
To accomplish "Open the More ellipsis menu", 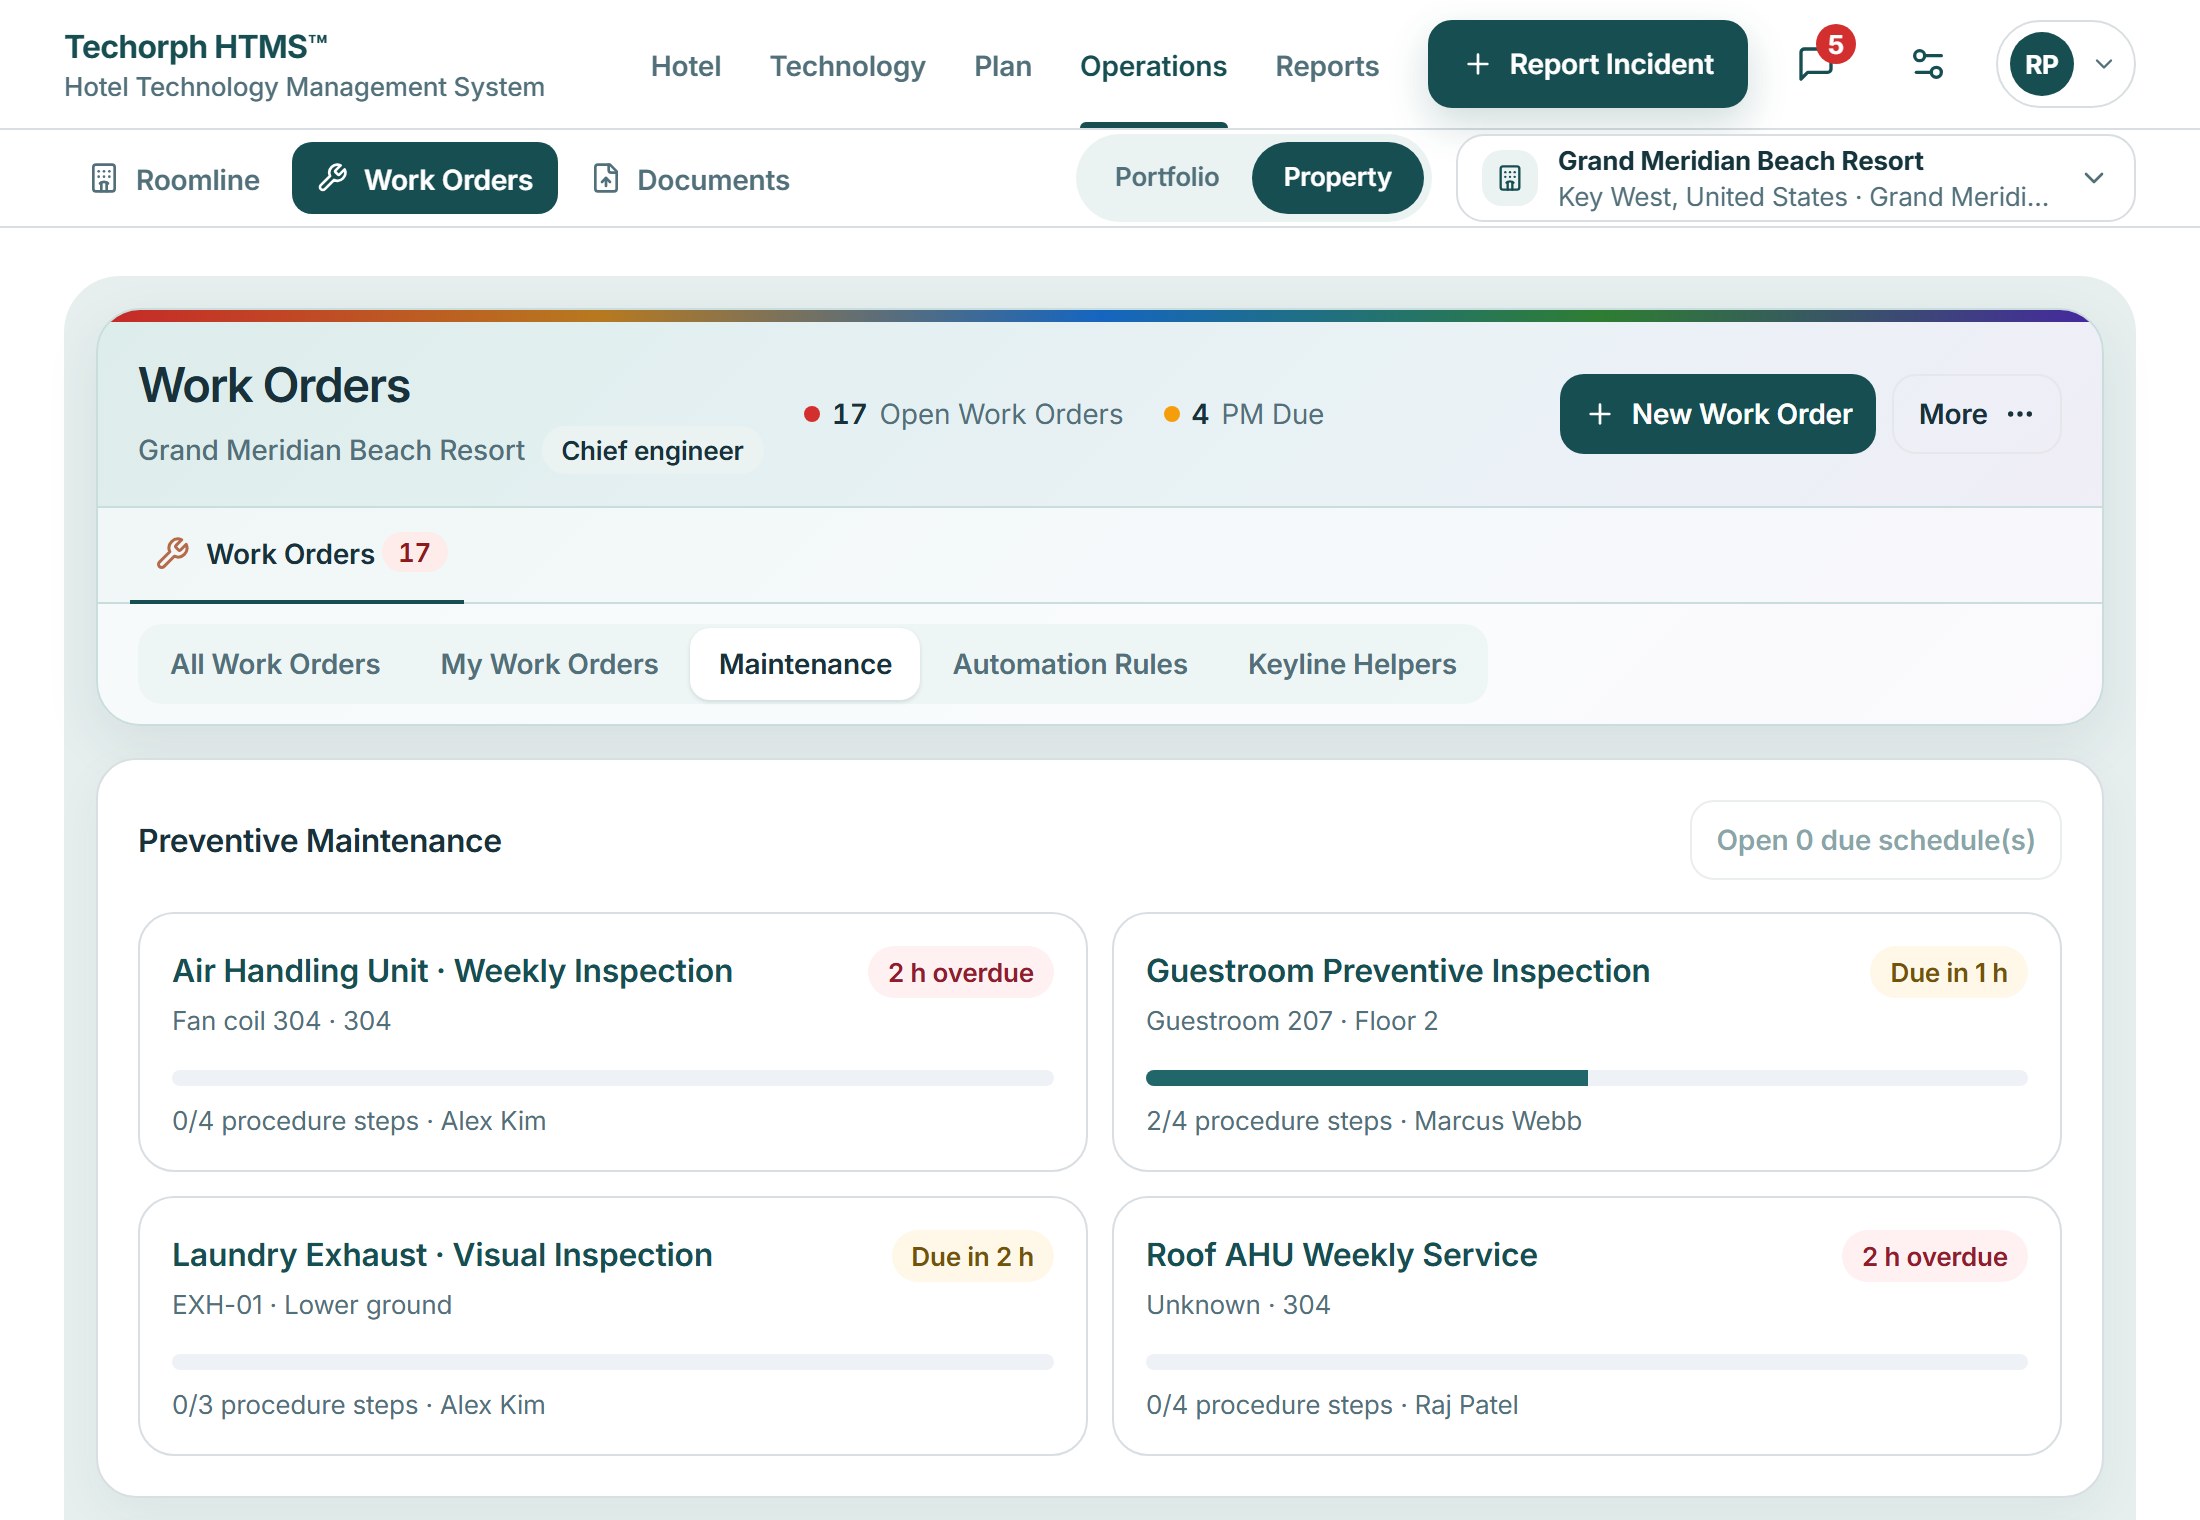I will tap(1976, 414).
